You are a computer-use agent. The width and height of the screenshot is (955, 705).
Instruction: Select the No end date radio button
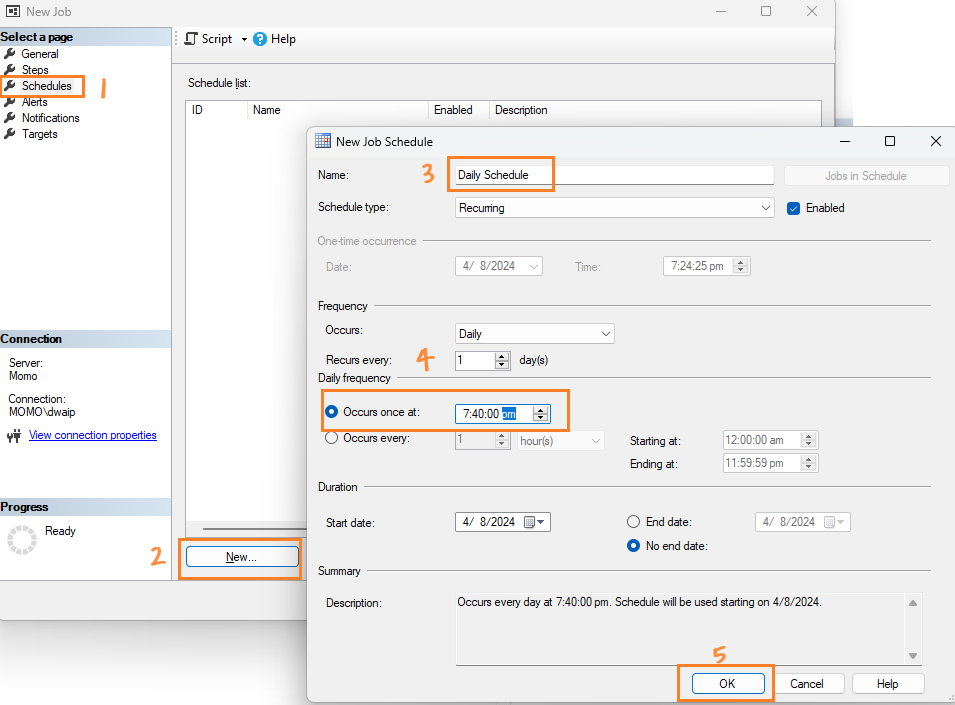(x=633, y=545)
